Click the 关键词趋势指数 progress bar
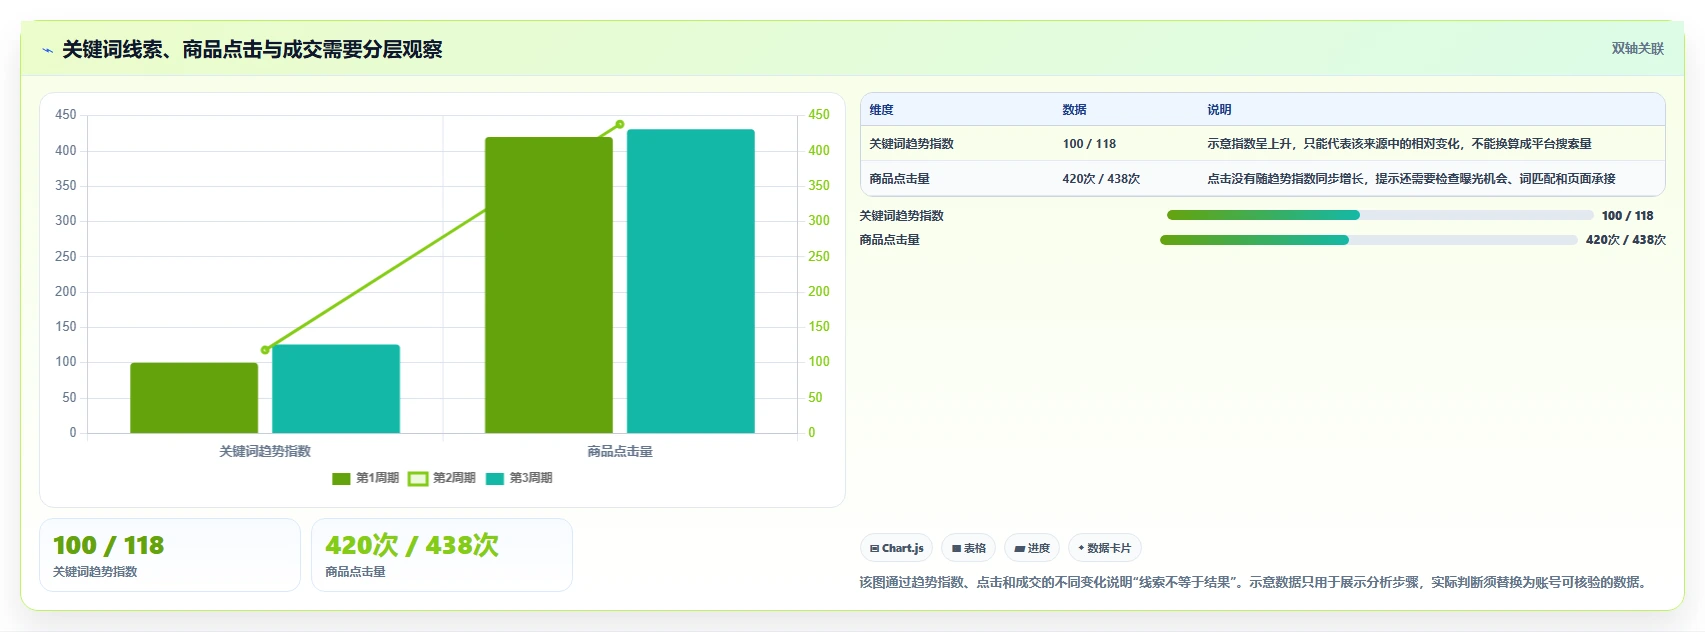Screen dimensions: 1705x632 coord(1380,215)
